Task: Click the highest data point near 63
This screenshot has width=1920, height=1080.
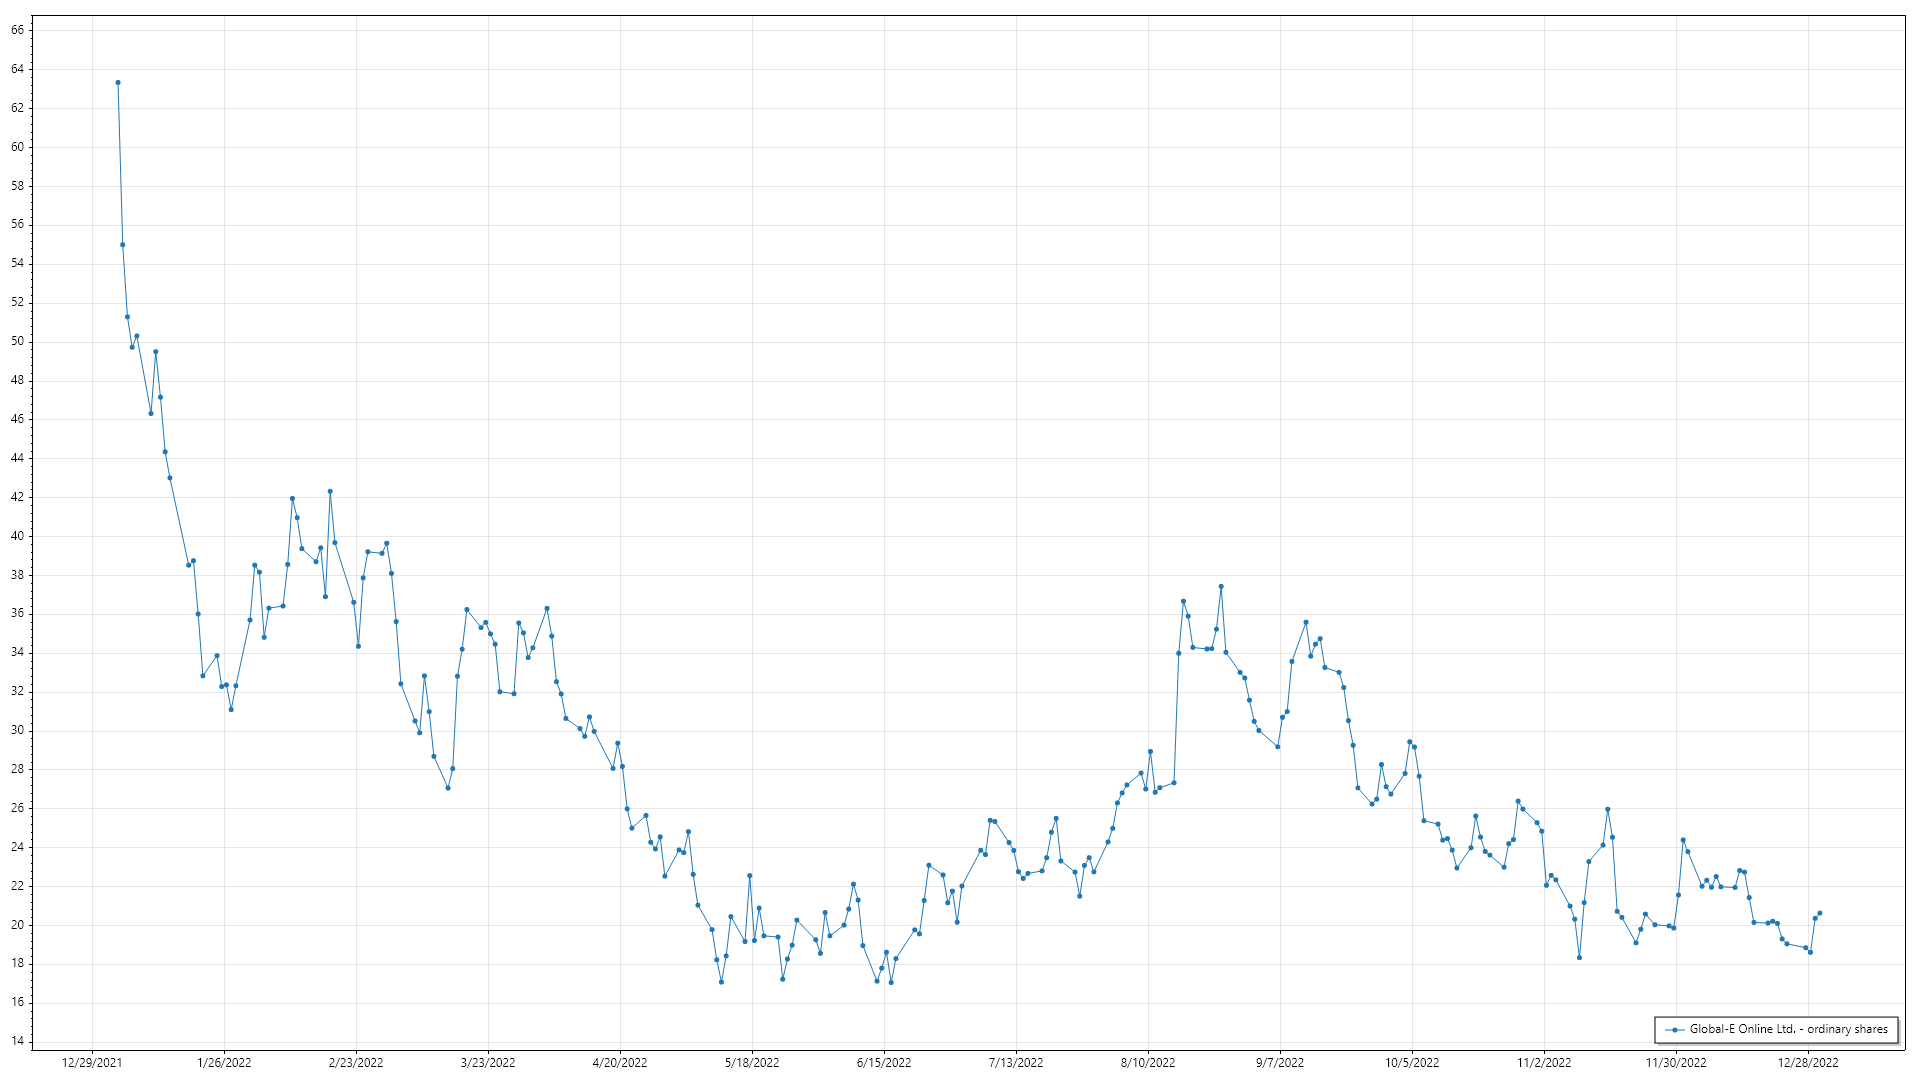Action: pos(118,83)
